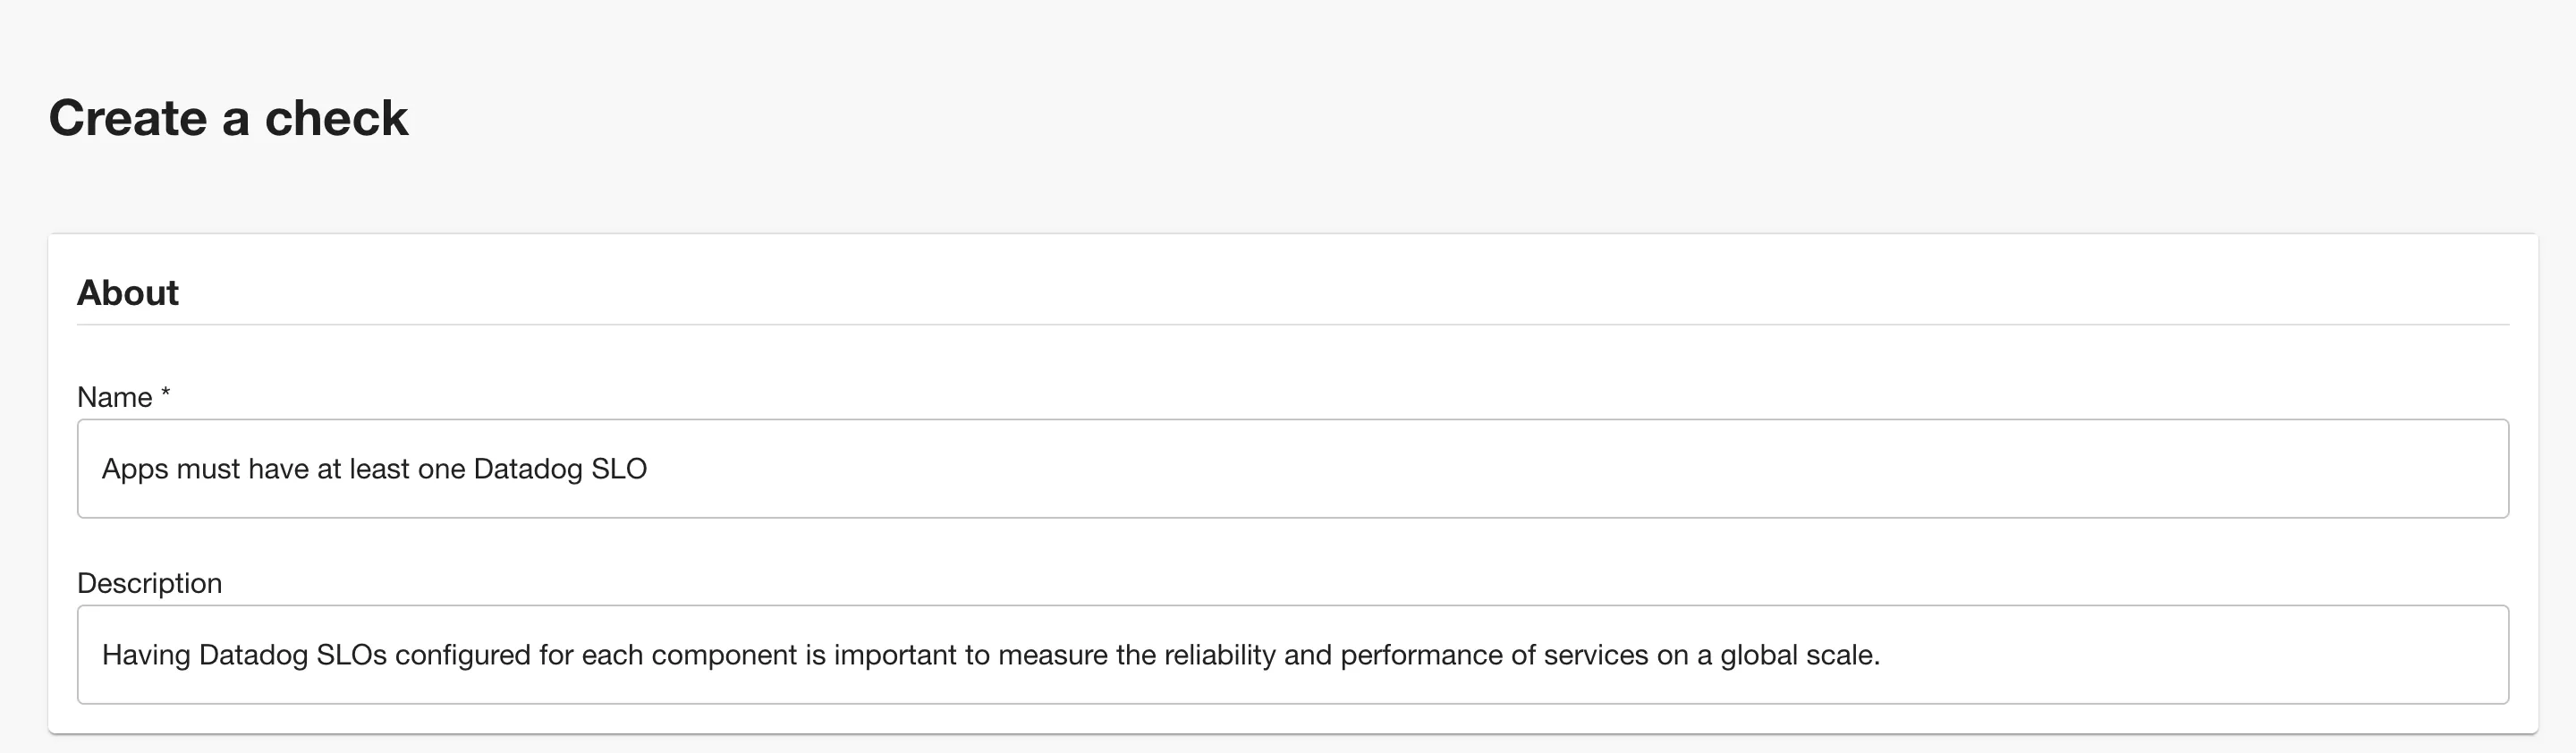2576x753 pixels.
Task: Click the Description field label
Action: click(x=150, y=583)
